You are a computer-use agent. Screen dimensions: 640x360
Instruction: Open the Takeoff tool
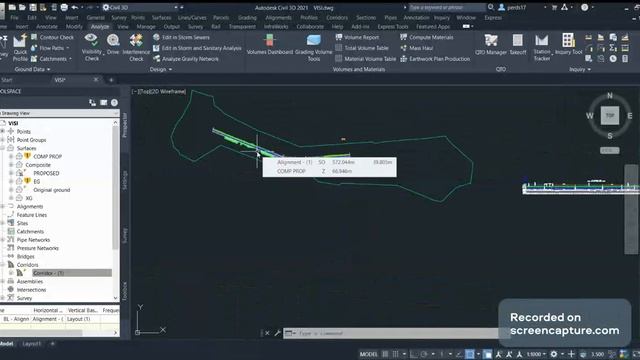518,44
